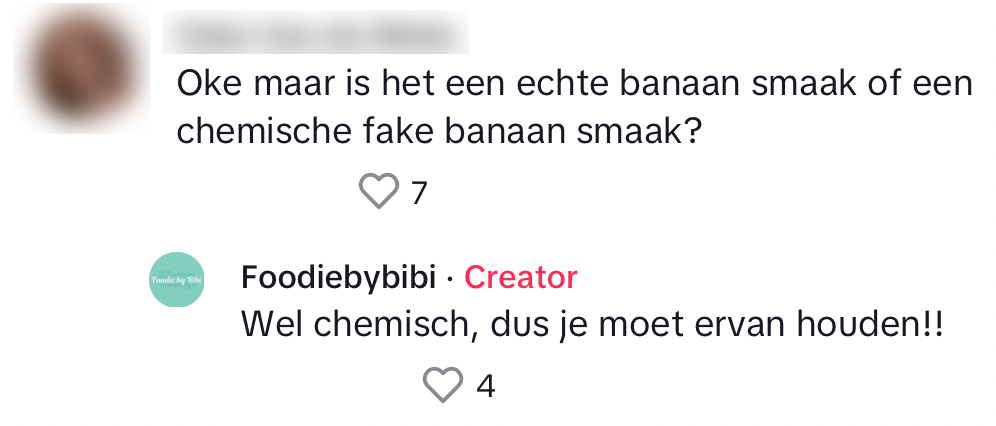
Task: Select the first line of the banana comment
Action: (574, 82)
